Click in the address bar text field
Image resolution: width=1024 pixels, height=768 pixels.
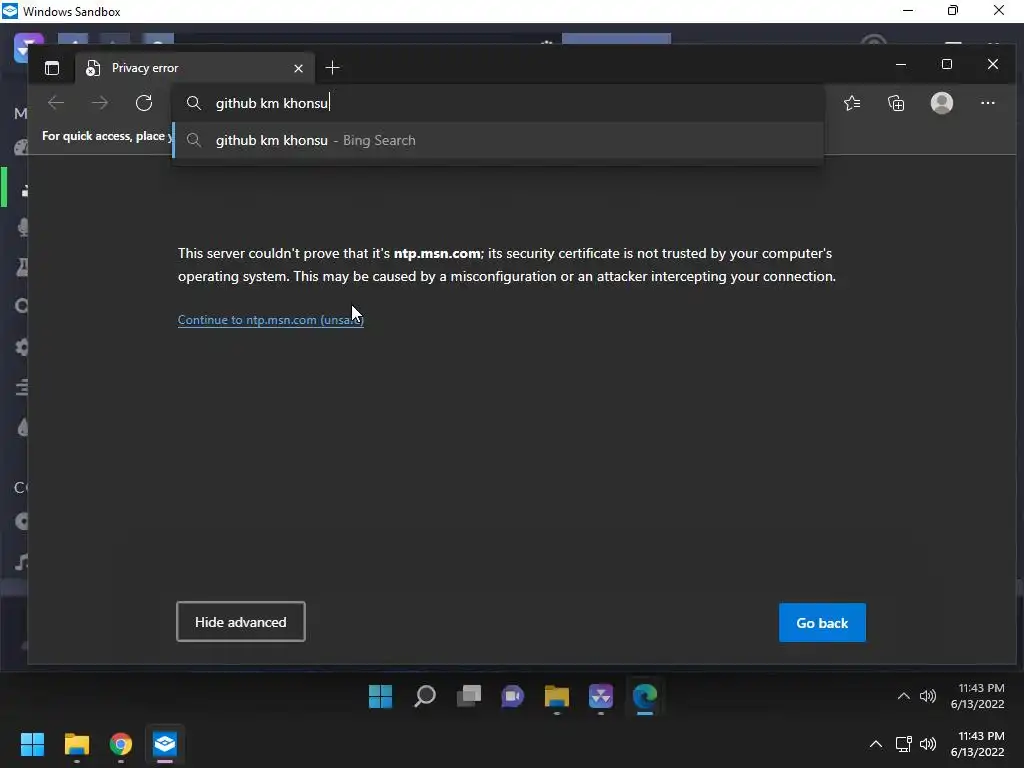click(498, 103)
